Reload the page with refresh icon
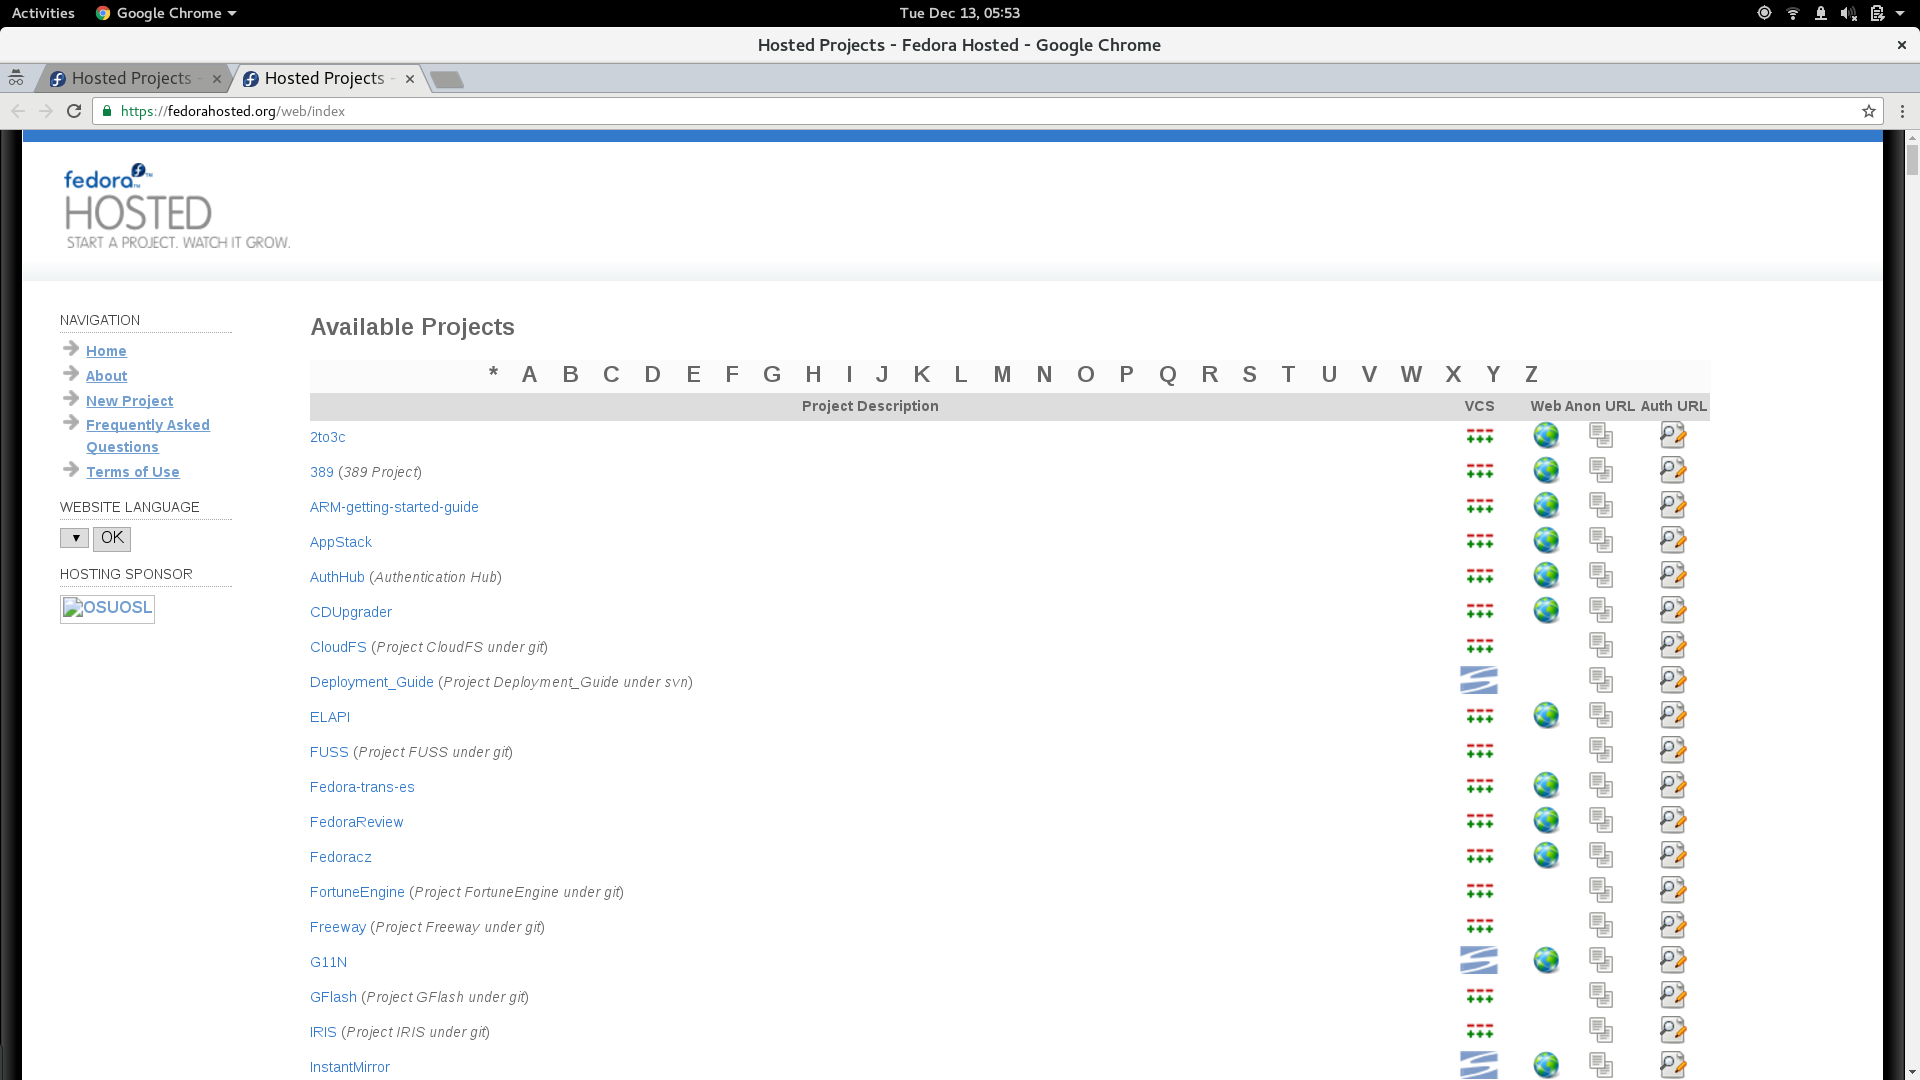Screen dimensions: 1920x1080 tap(74, 111)
